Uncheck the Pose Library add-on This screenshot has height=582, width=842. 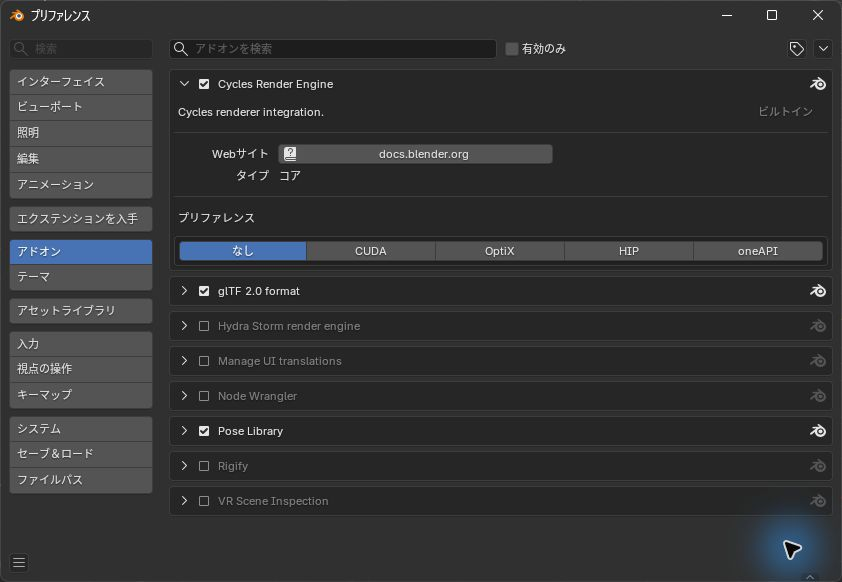tap(204, 431)
